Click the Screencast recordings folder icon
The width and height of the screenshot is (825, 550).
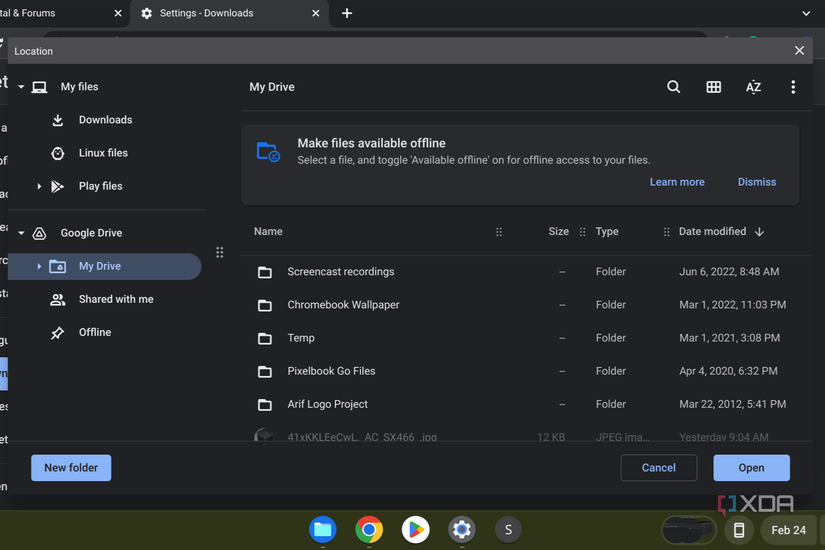coord(265,272)
